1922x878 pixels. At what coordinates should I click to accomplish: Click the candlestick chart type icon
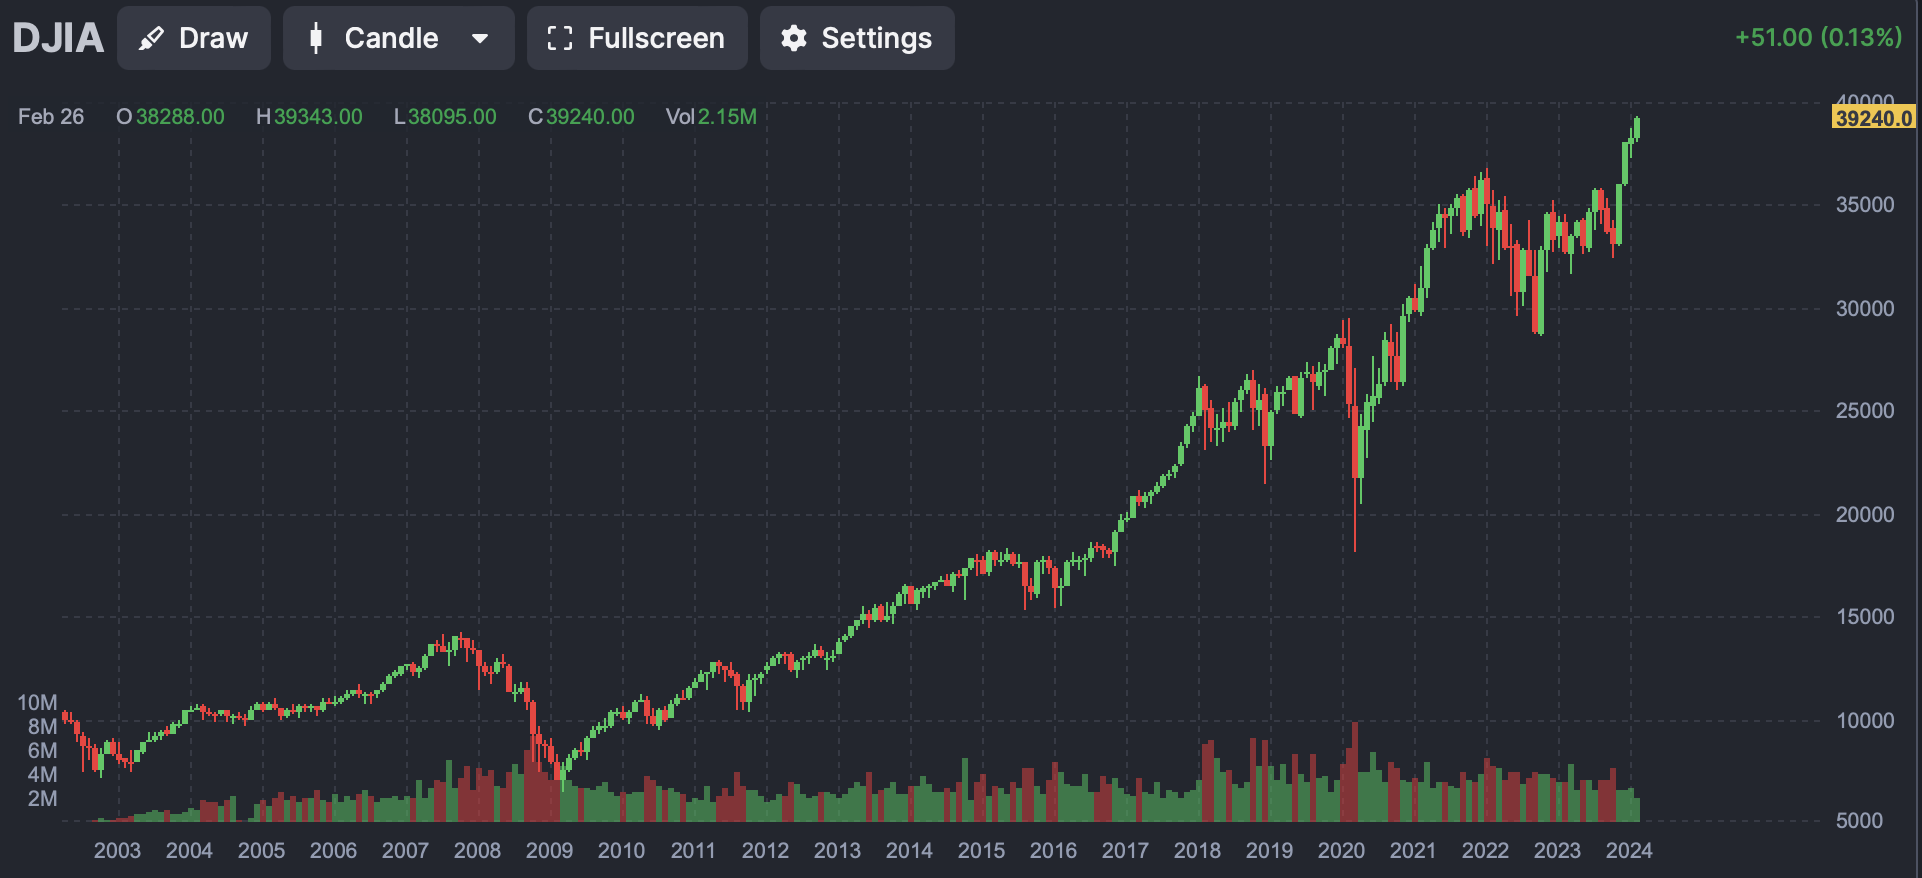pos(316,39)
